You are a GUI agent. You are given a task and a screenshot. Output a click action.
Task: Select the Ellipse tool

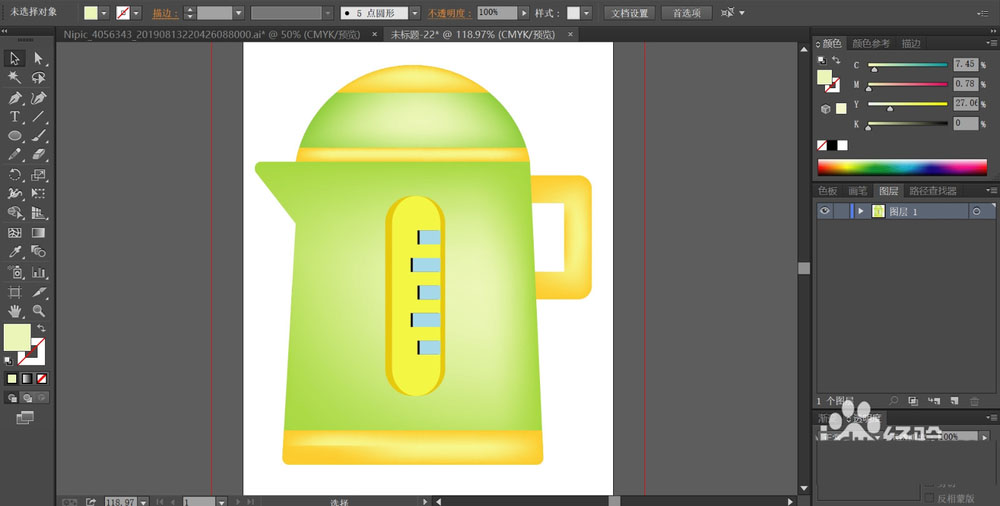(x=14, y=136)
